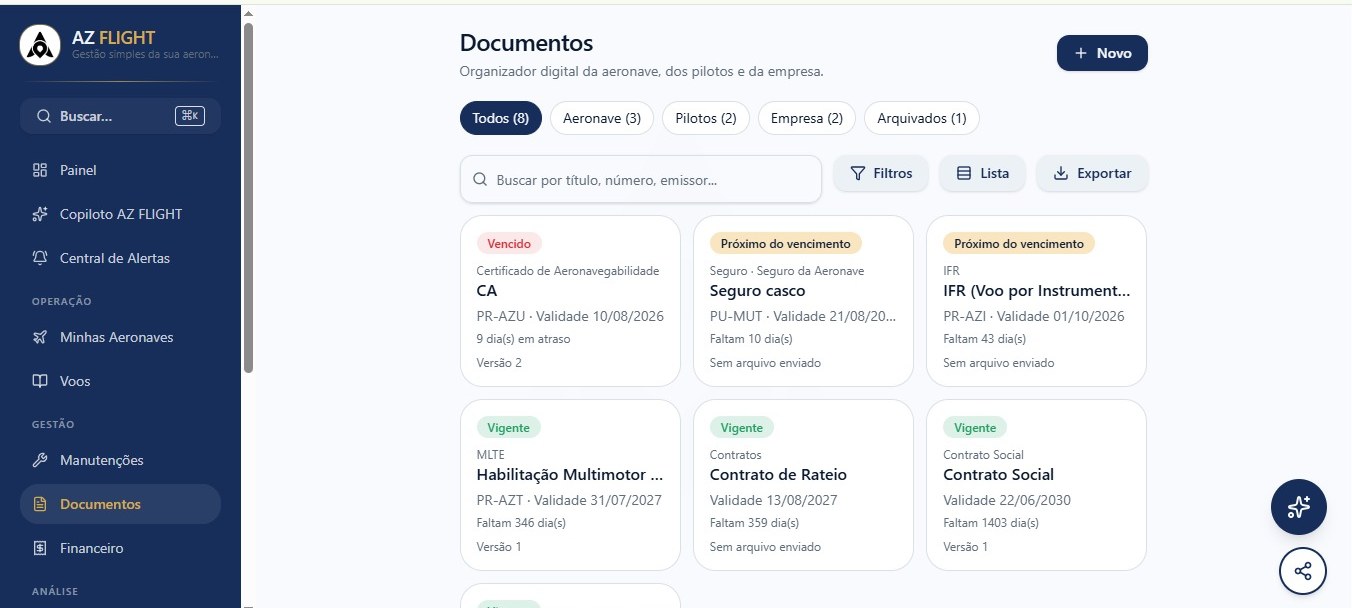Click the Próximo do vencimento badge on Seguro casco
This screenshot has height=608, width=1352.
point(786,243)
